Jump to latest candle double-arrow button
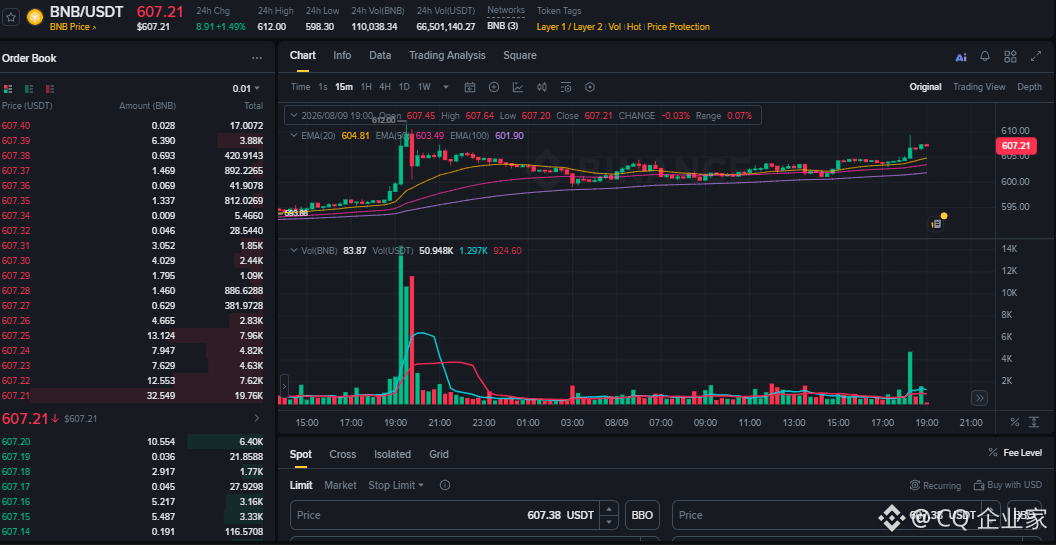The width and height of the screenshot is (1056, 545). tap(979, 398)
